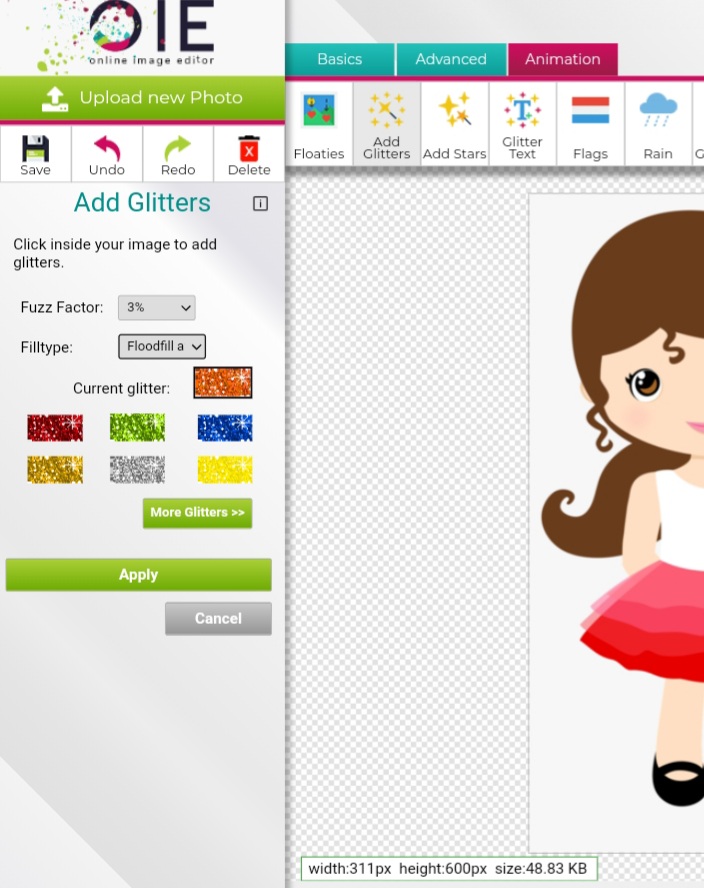This screenshot has height=888, width=704.
Task: Open the Floaties animation tool
Action: (319, 125)
